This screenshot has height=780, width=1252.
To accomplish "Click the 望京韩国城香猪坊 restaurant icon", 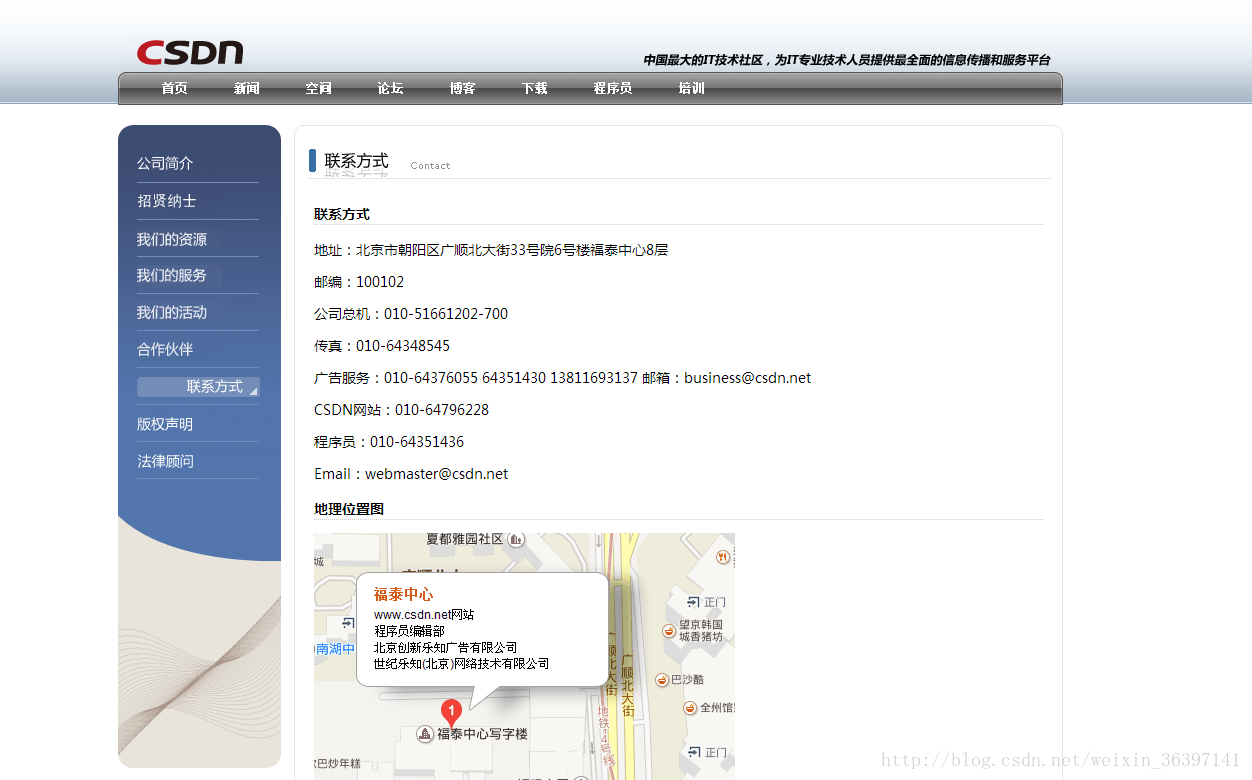I will point(669,631).
